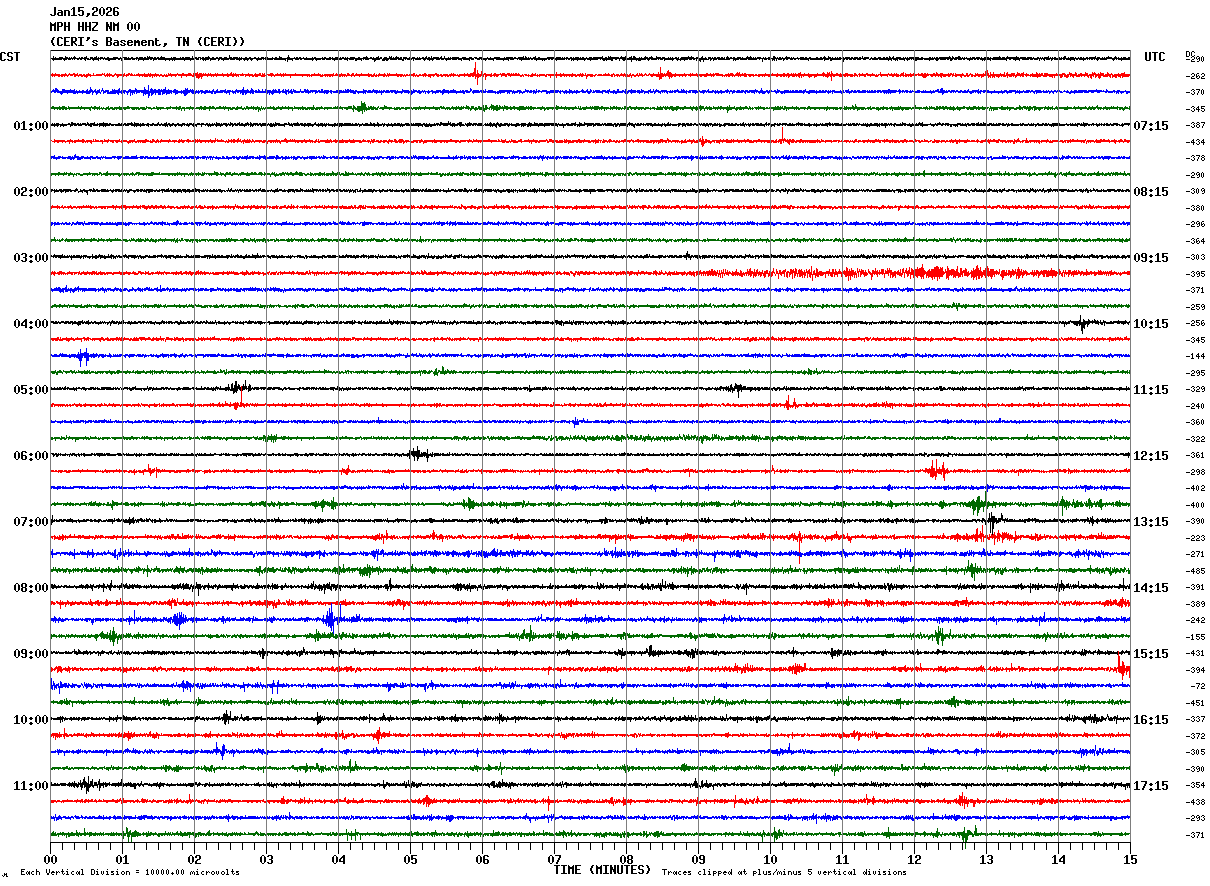The image size is (1210, 886).
Task: Click the DC offset value -485
Action: [1195, 571]
